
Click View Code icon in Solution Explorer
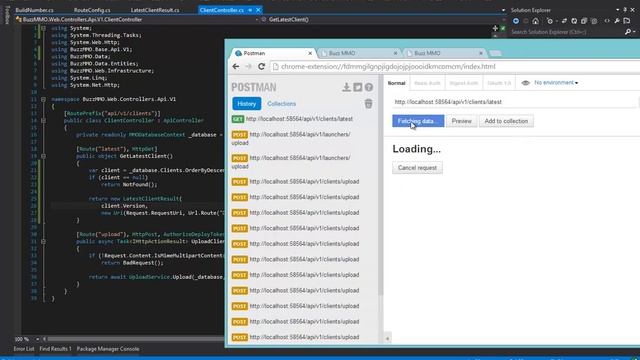point(607,21)
